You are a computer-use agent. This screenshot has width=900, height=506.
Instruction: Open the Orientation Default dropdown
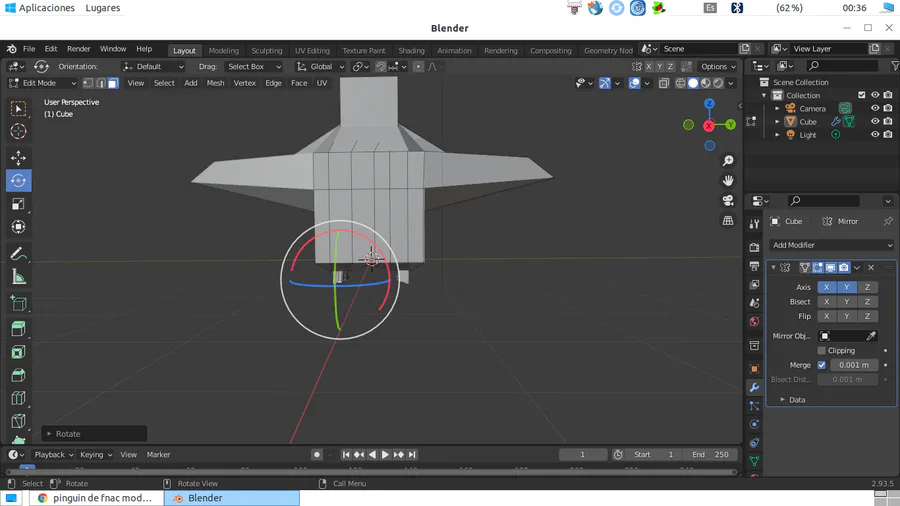[153, 67]
